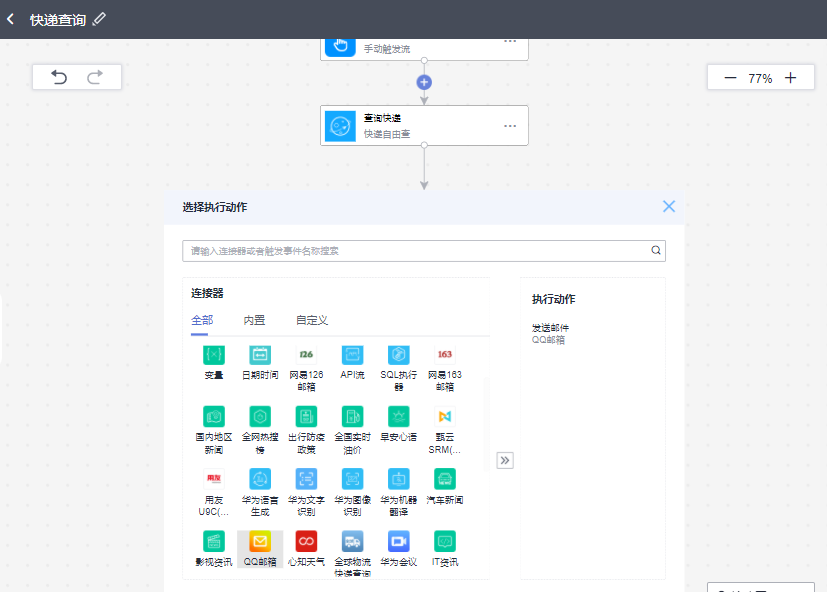
Task: Click the 手动触发流 subtitle text
Action: tap(387, 49)
